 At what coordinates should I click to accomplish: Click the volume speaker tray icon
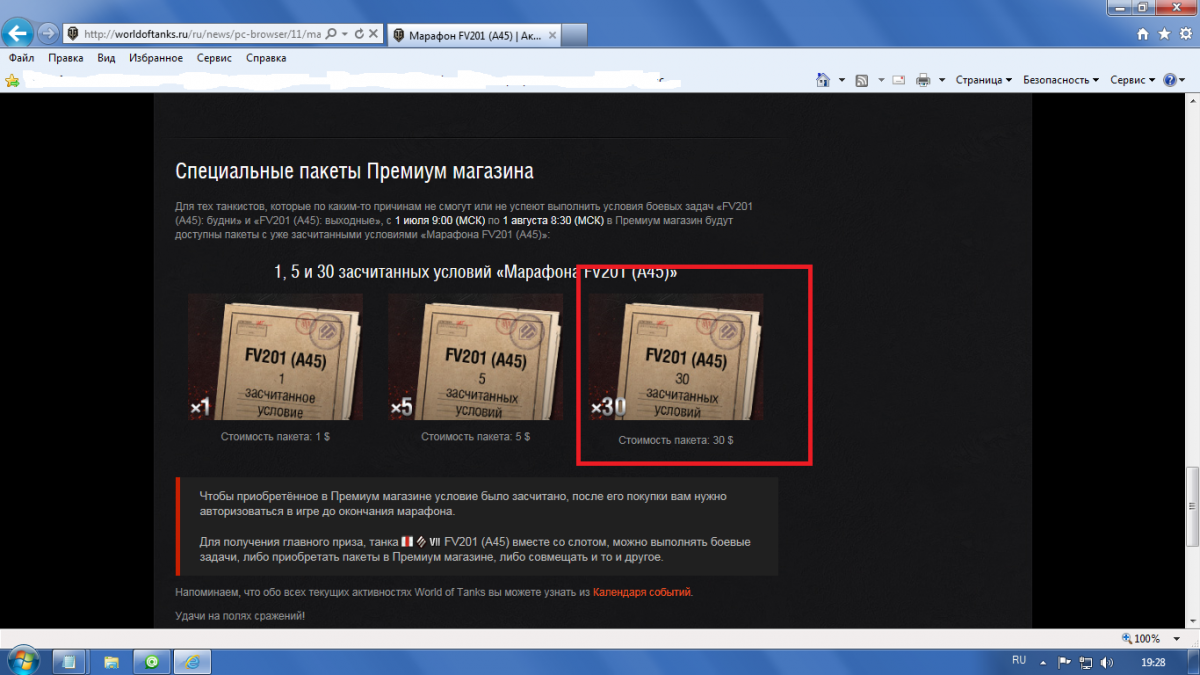click(1107, 661)
